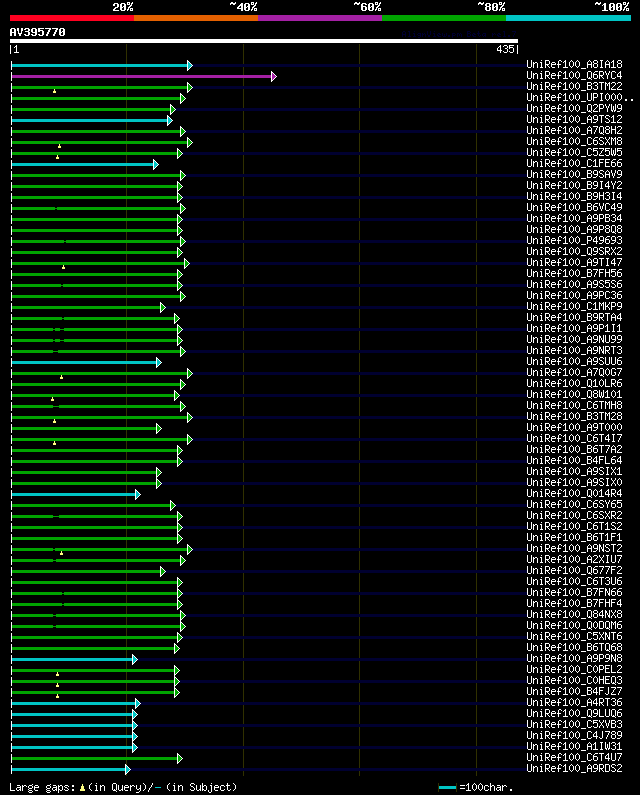Click the yellow gap marker on the A9NST2 row
The height and width of the screenshot is (795, 640).
click(61, 553)
